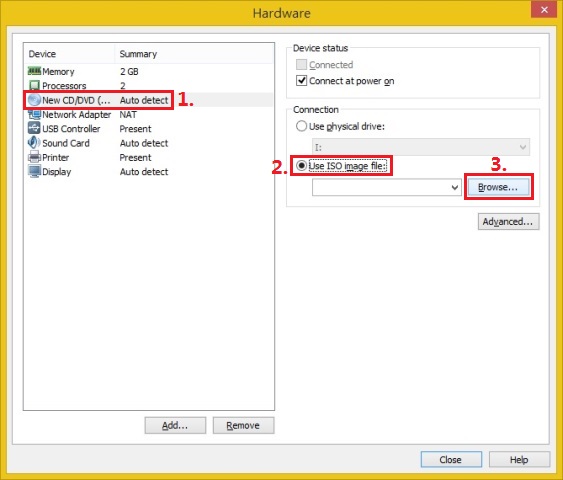Image resolution: width=563 pixels, height=480 pixels.
Task: Click Auto detect summary for Sound Card
Action: (144, 143)
